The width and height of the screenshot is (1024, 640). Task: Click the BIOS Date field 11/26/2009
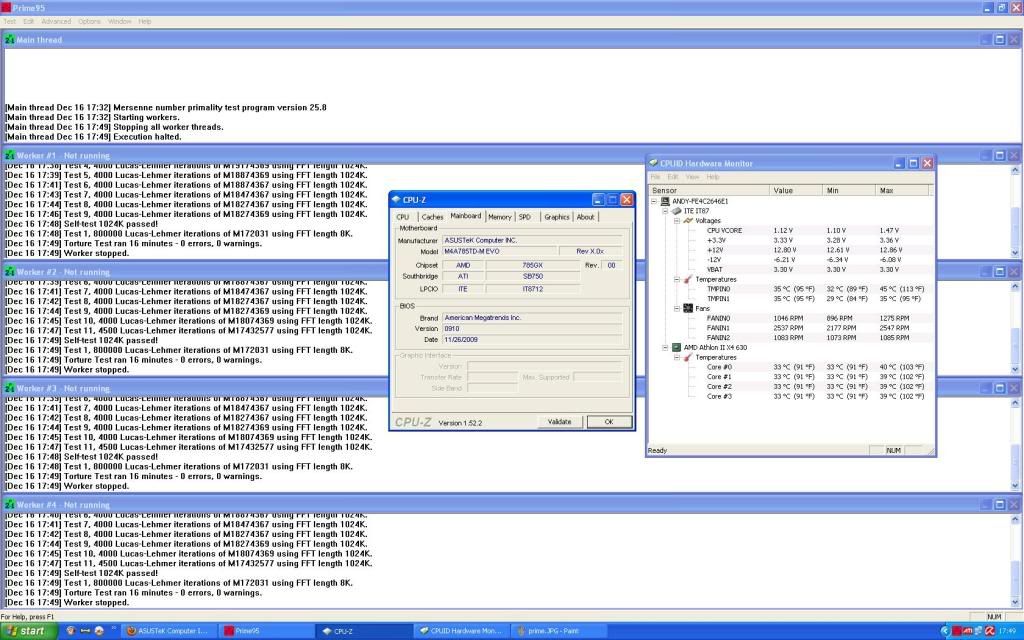[x=532, y=340]
